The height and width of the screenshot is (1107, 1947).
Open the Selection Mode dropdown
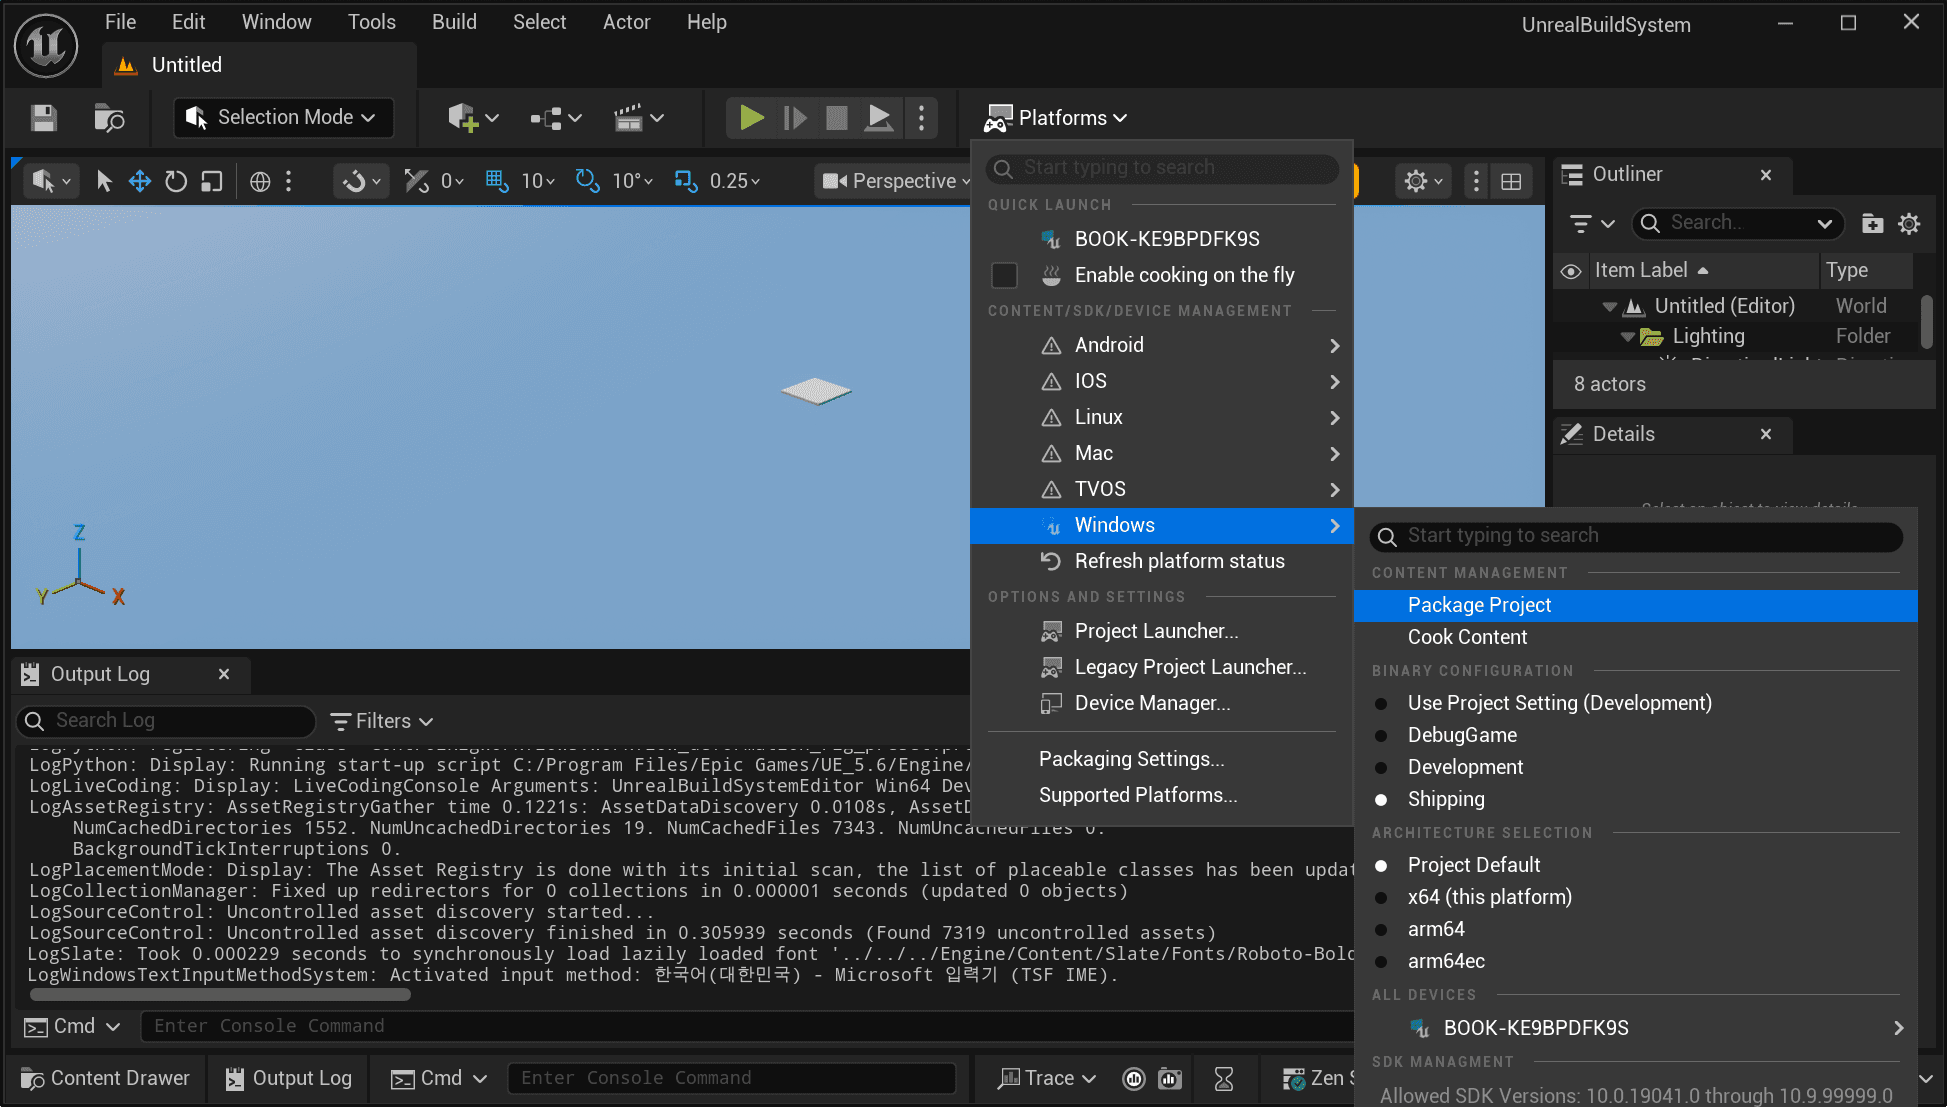[x=283, y=118]
